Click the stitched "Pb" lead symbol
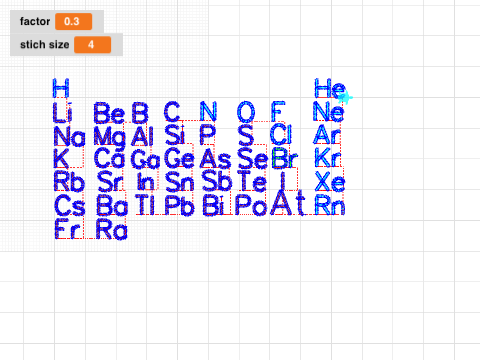The height and width of the screenshot is (360, 480). point(180,205)
